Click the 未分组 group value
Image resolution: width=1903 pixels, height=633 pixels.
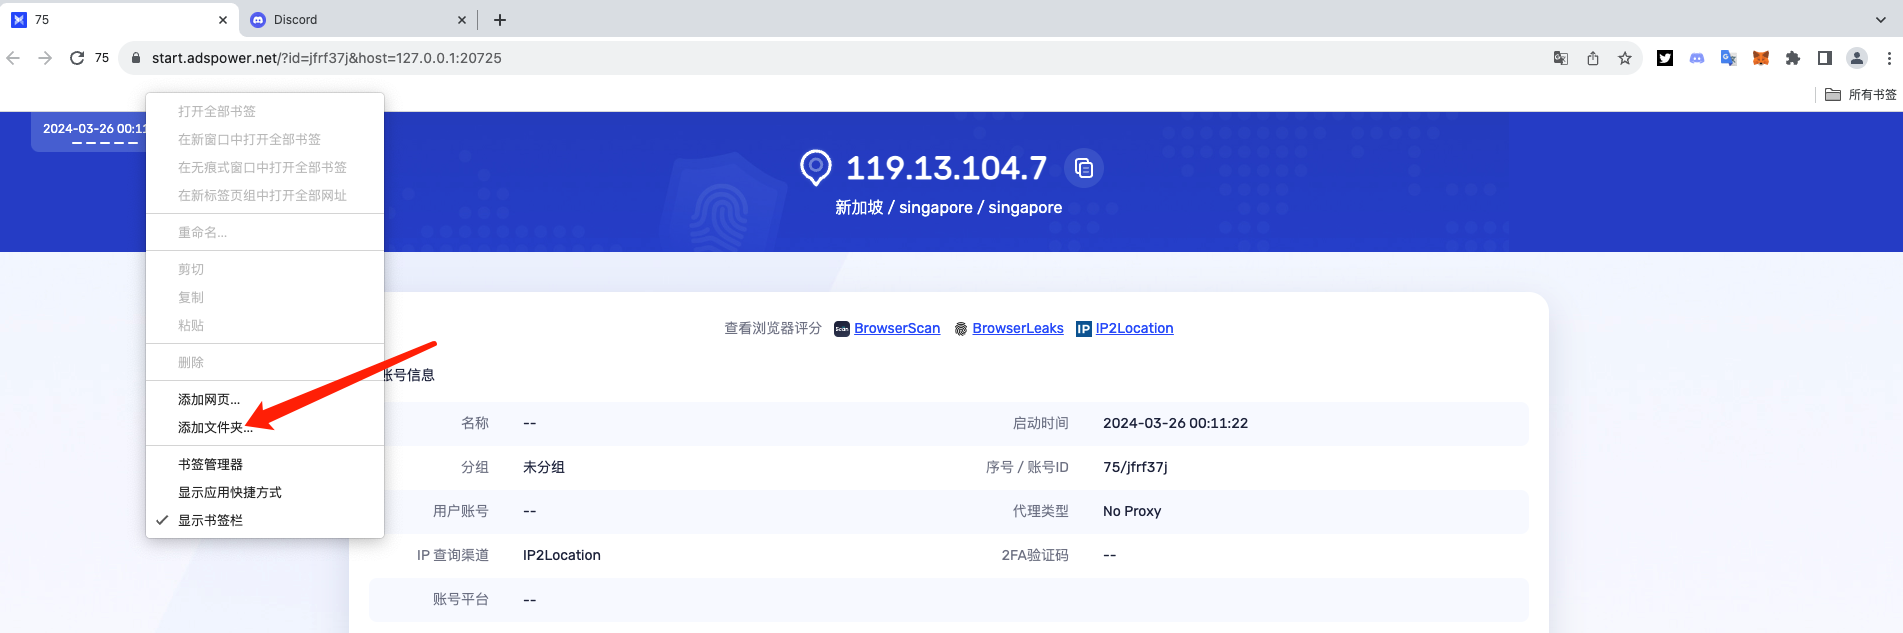(544, 467)
